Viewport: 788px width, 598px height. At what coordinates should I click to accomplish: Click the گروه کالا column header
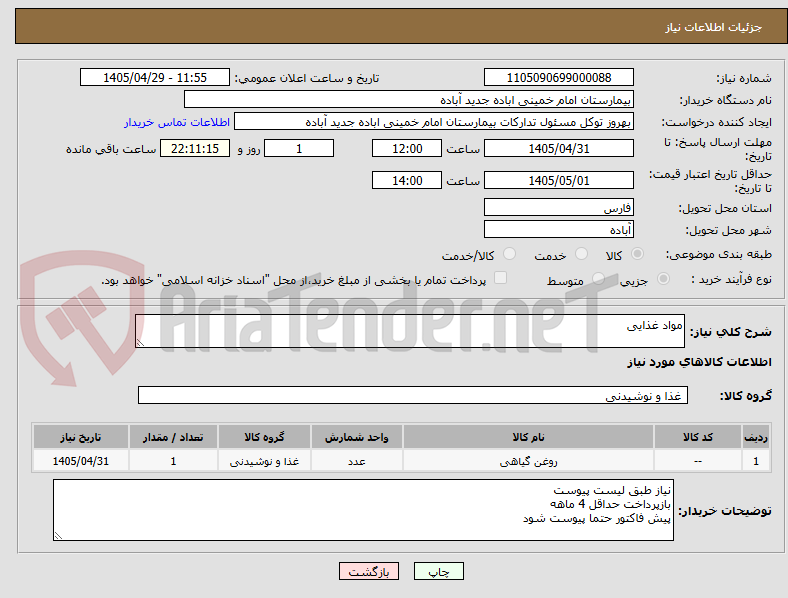coord(264,437)
